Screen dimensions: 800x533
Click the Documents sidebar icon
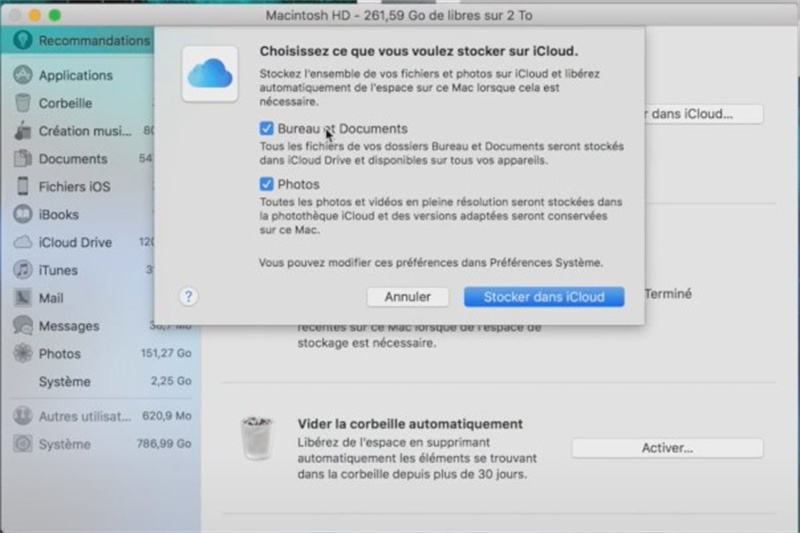point(22,159)
